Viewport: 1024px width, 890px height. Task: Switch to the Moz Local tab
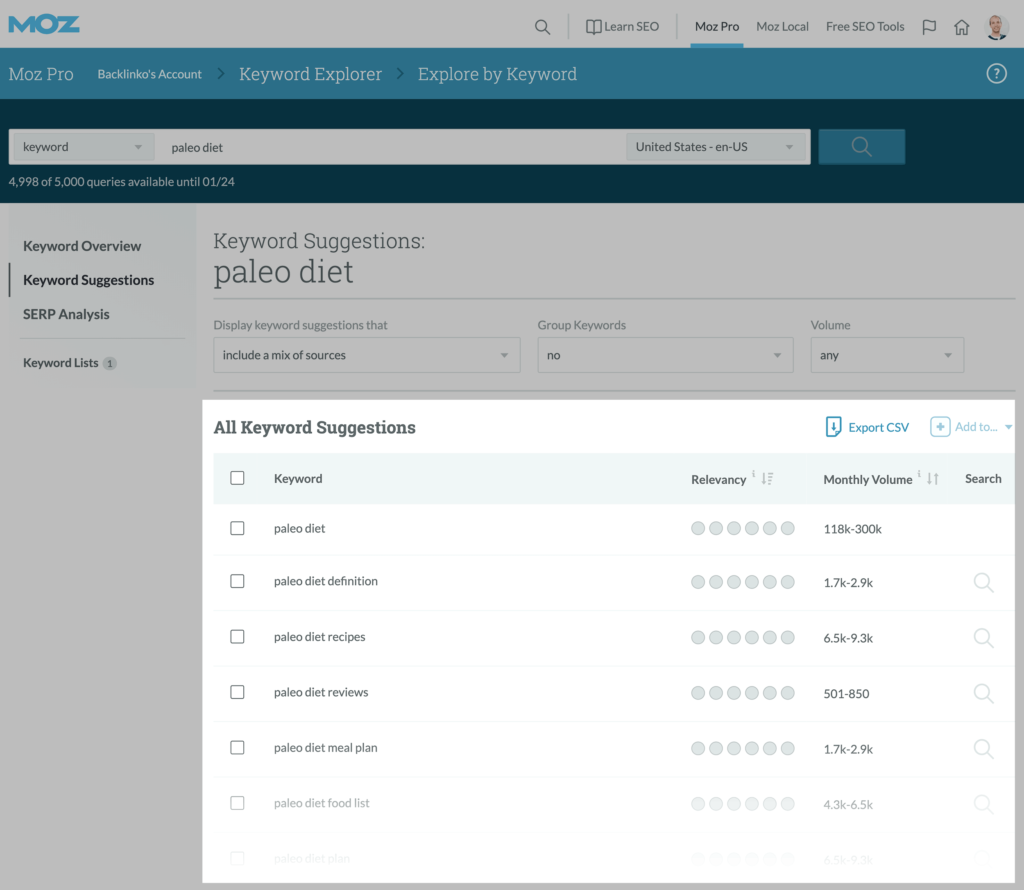(x=782, y=27)
